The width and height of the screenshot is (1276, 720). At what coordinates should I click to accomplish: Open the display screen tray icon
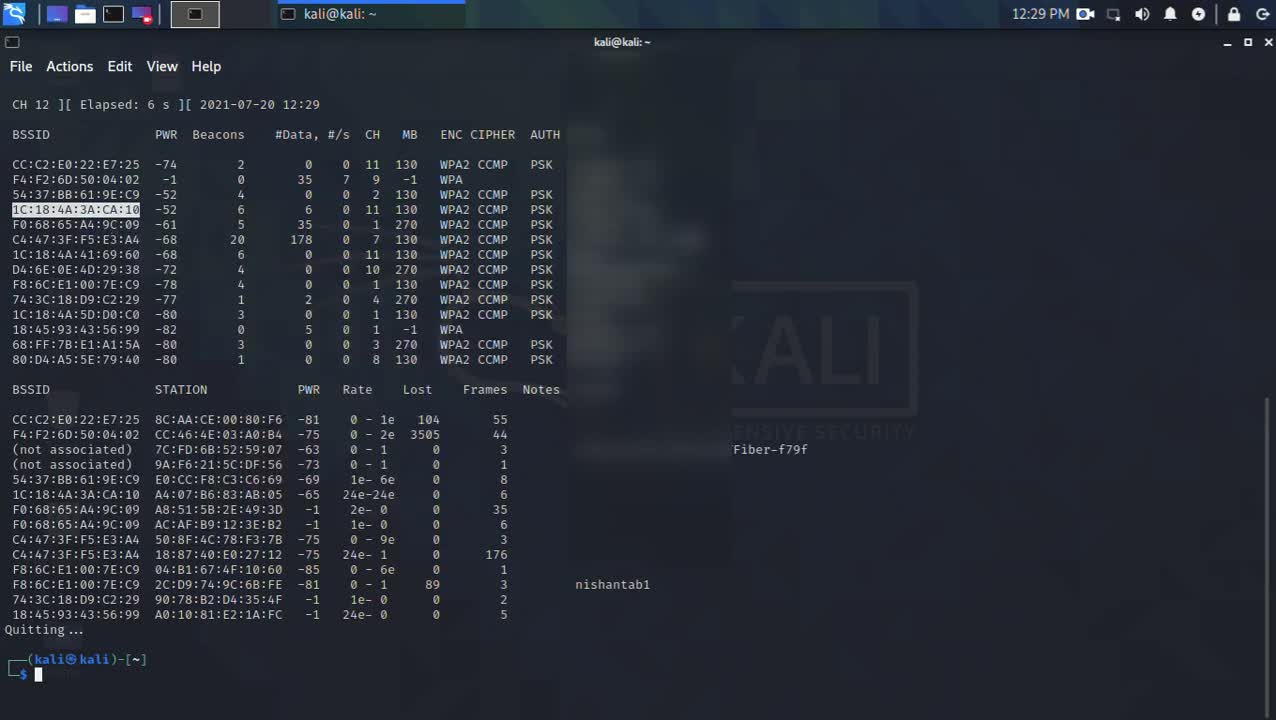click(x=1113, y=14)
